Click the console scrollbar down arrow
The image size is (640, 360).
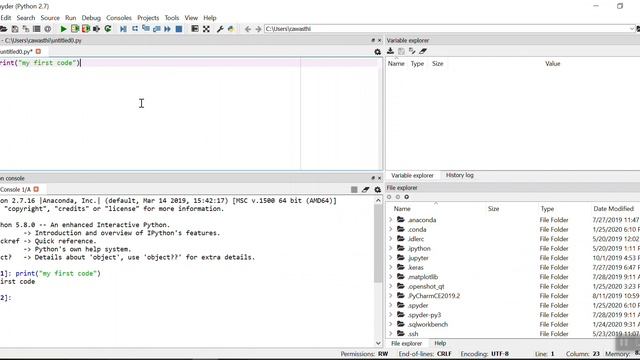click(x=378, y=343)
